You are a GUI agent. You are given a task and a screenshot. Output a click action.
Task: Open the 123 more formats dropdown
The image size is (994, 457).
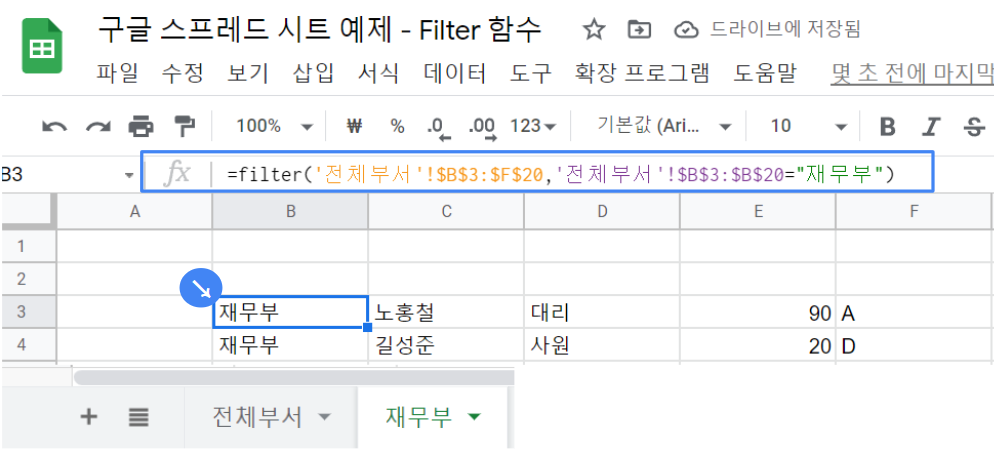click(x=532, y=126)
